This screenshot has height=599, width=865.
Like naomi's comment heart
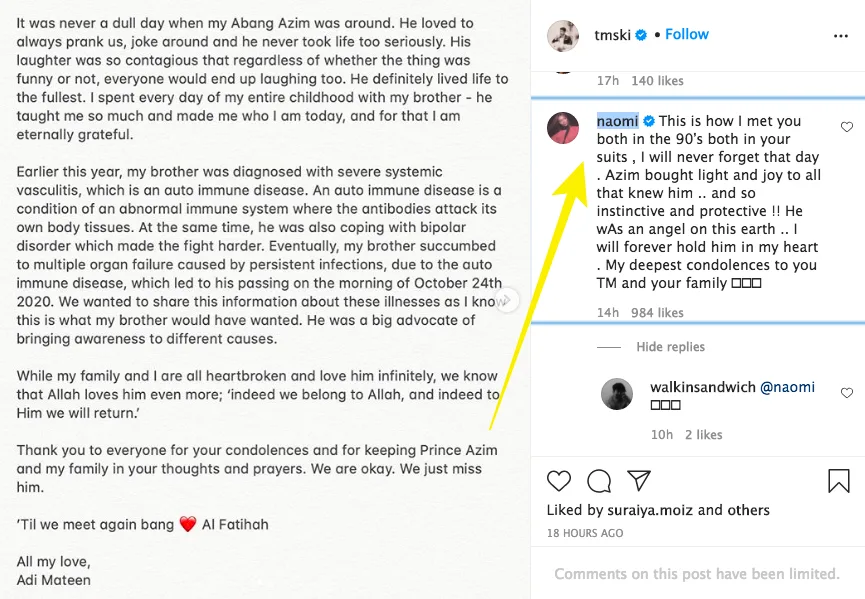click(x=847, y=127)
